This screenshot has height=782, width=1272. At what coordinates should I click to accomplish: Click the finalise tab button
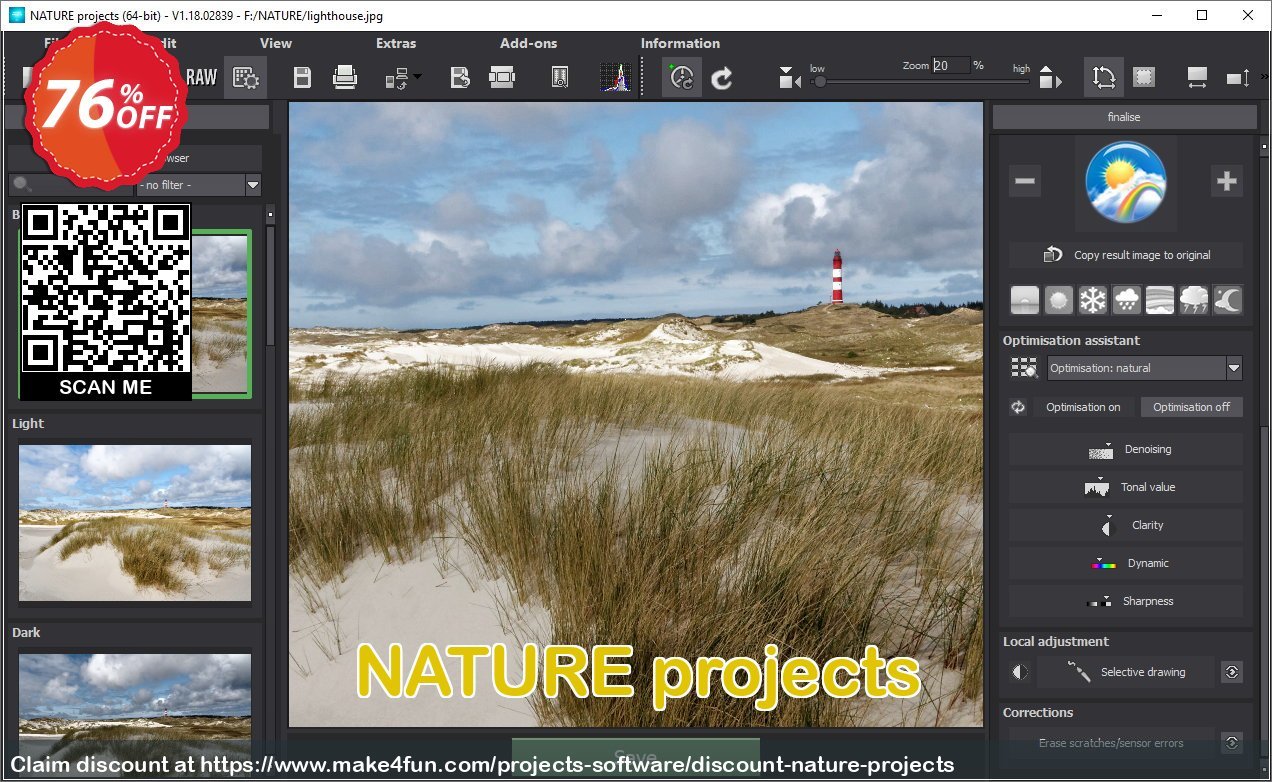(1124, 117)
